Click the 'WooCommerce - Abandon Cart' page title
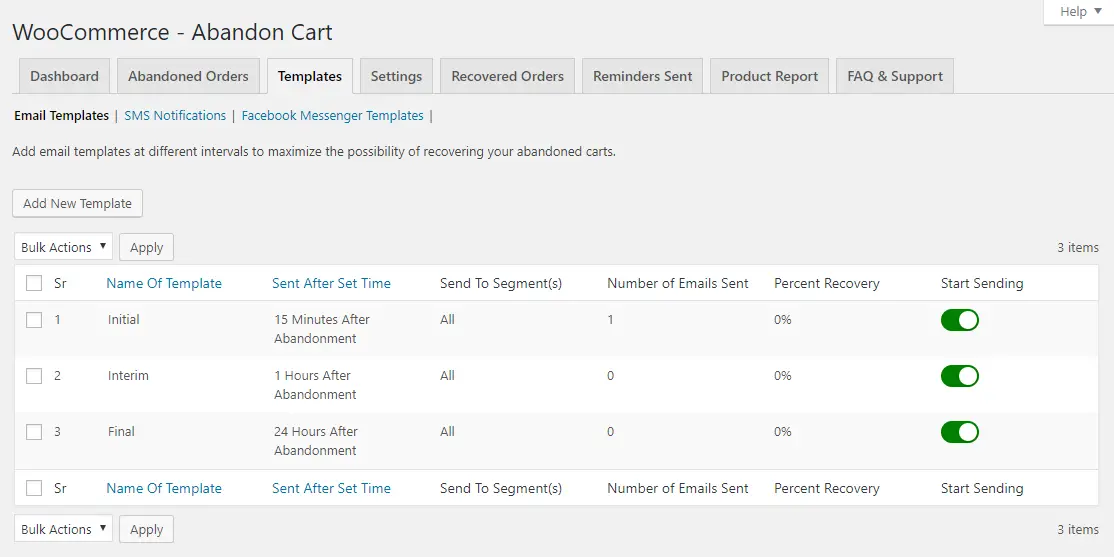Screen dimensions: 1114x557 click(x=173, y=32)
